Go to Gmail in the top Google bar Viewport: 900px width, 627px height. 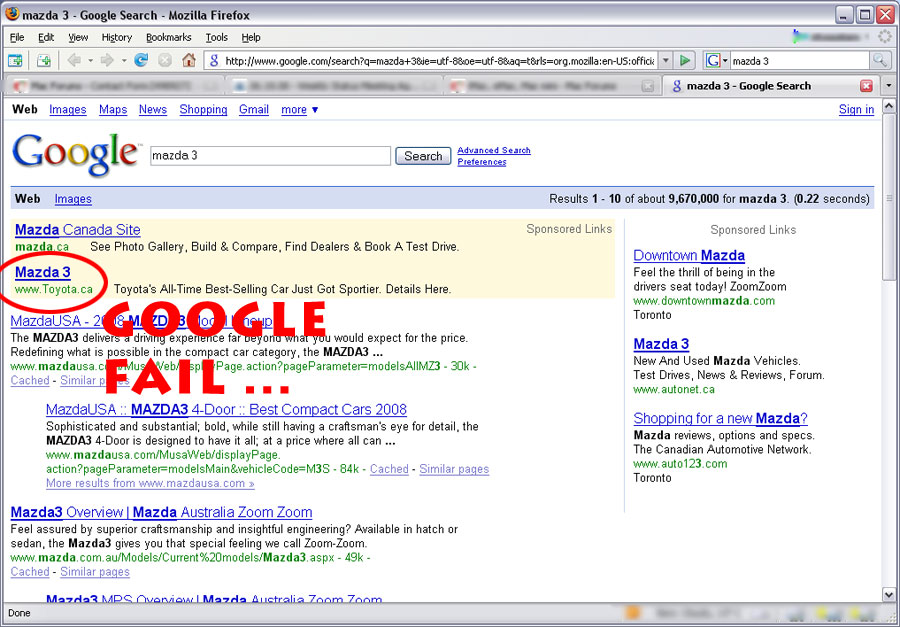pos(254,110)
